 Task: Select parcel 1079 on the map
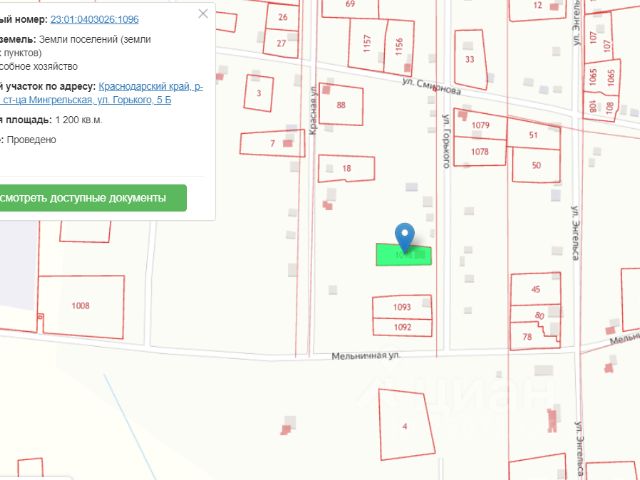(x=480, y=126)
